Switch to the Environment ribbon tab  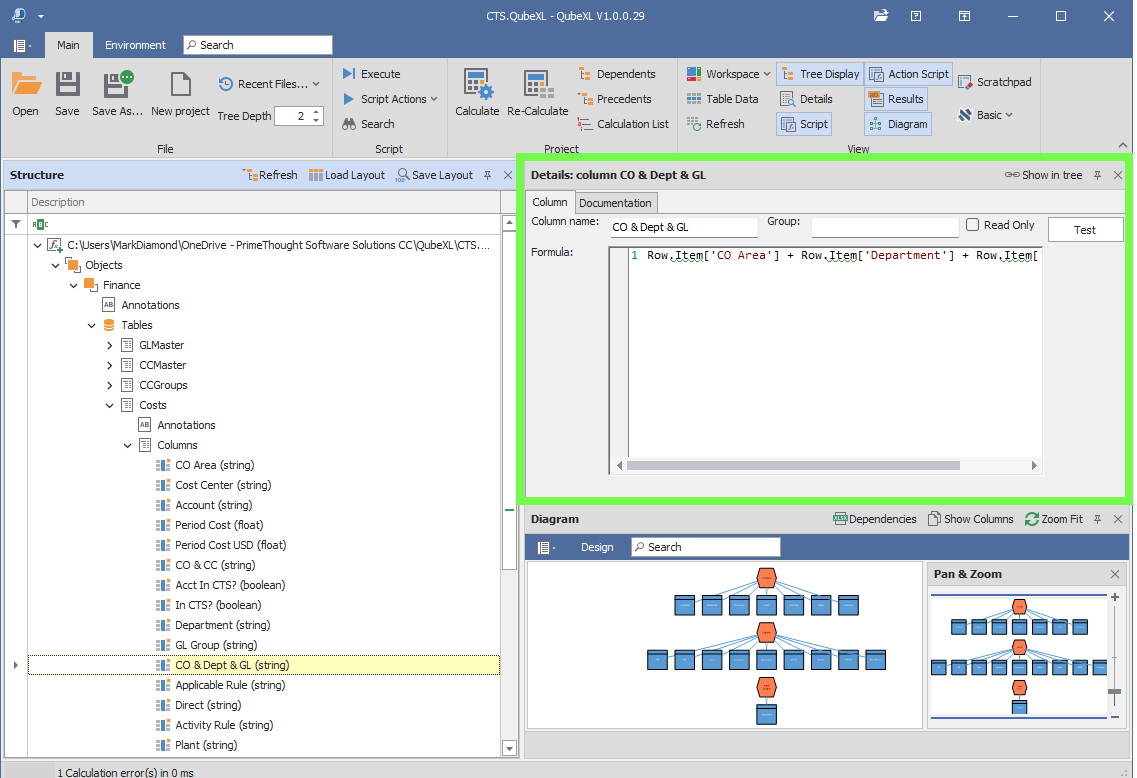point(135,45)
